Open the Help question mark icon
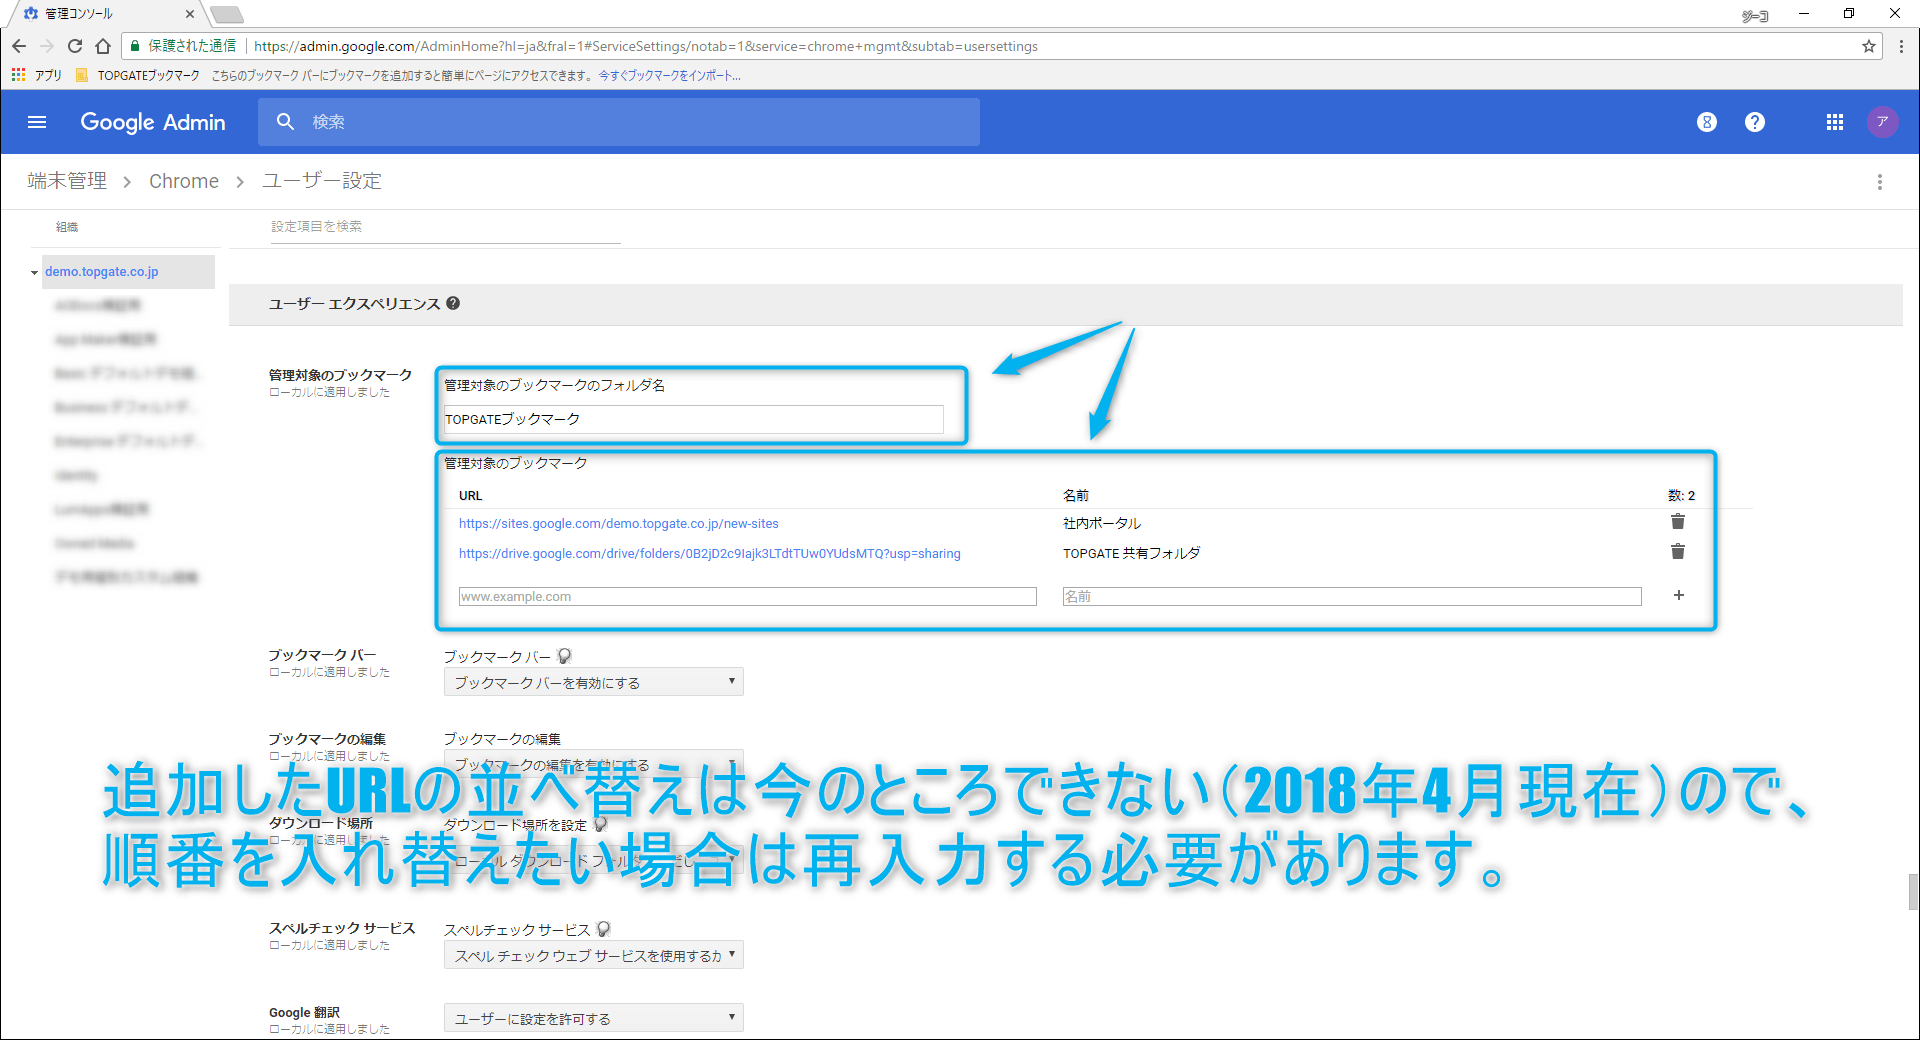The width and height of the screenshot is (1920, 1040). pyautogui.click(x=1754, y=122)
